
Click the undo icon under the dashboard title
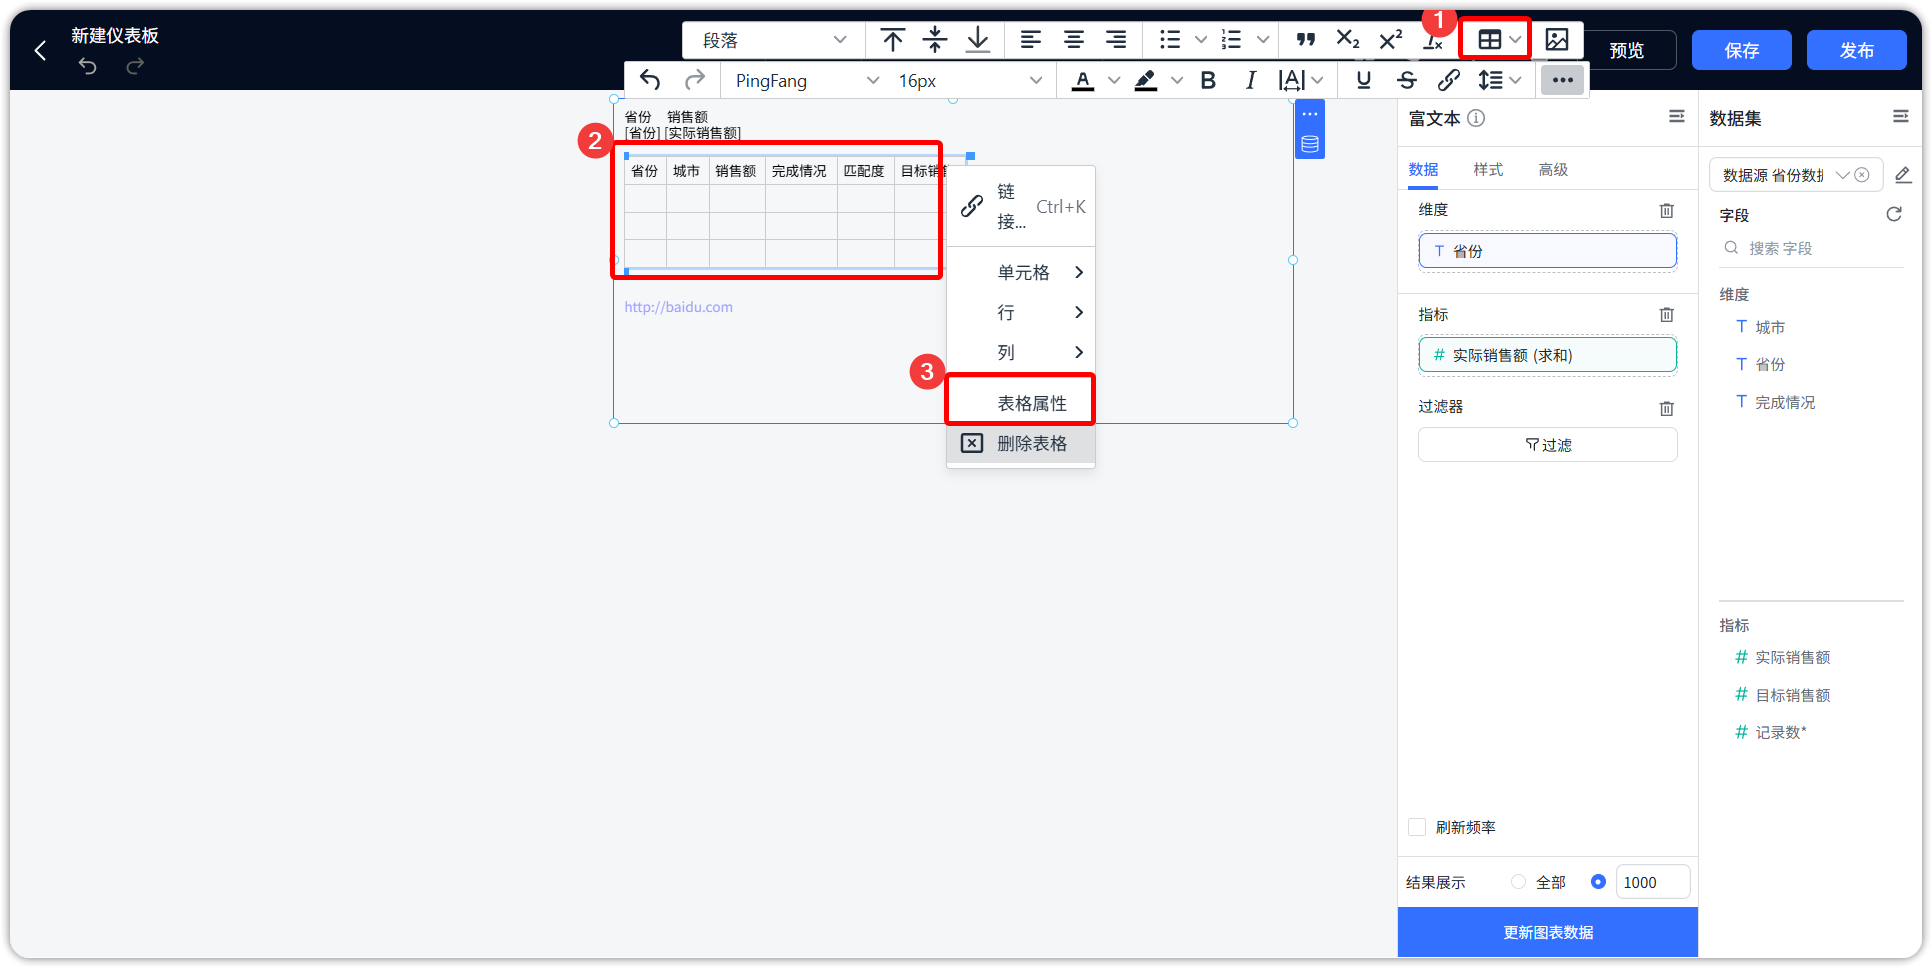coord(88,66)
